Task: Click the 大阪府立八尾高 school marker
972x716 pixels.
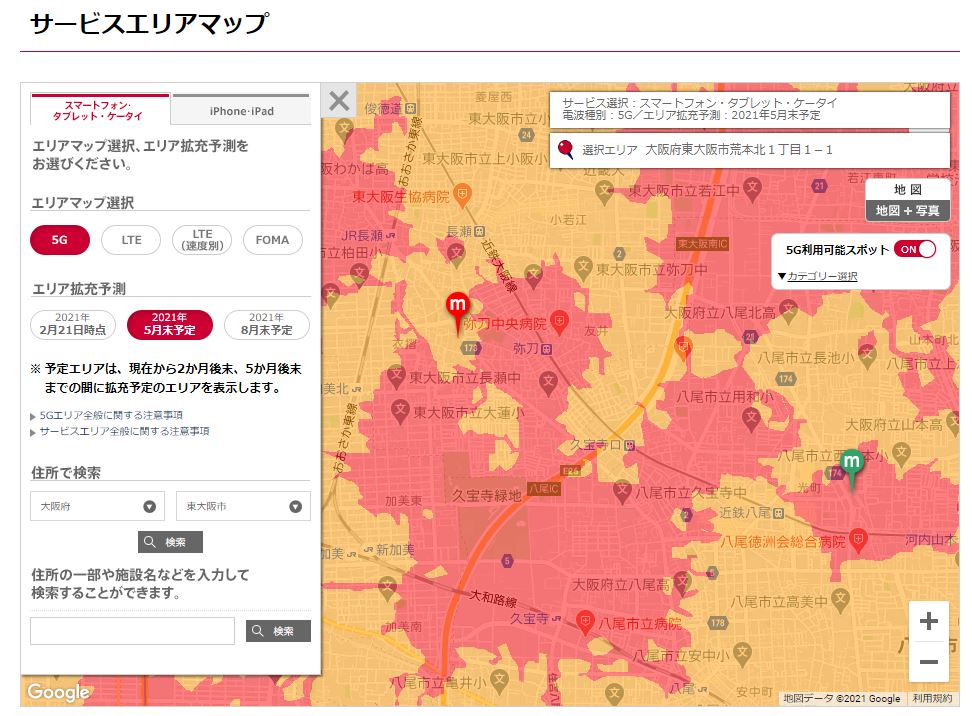Action: 683,581
